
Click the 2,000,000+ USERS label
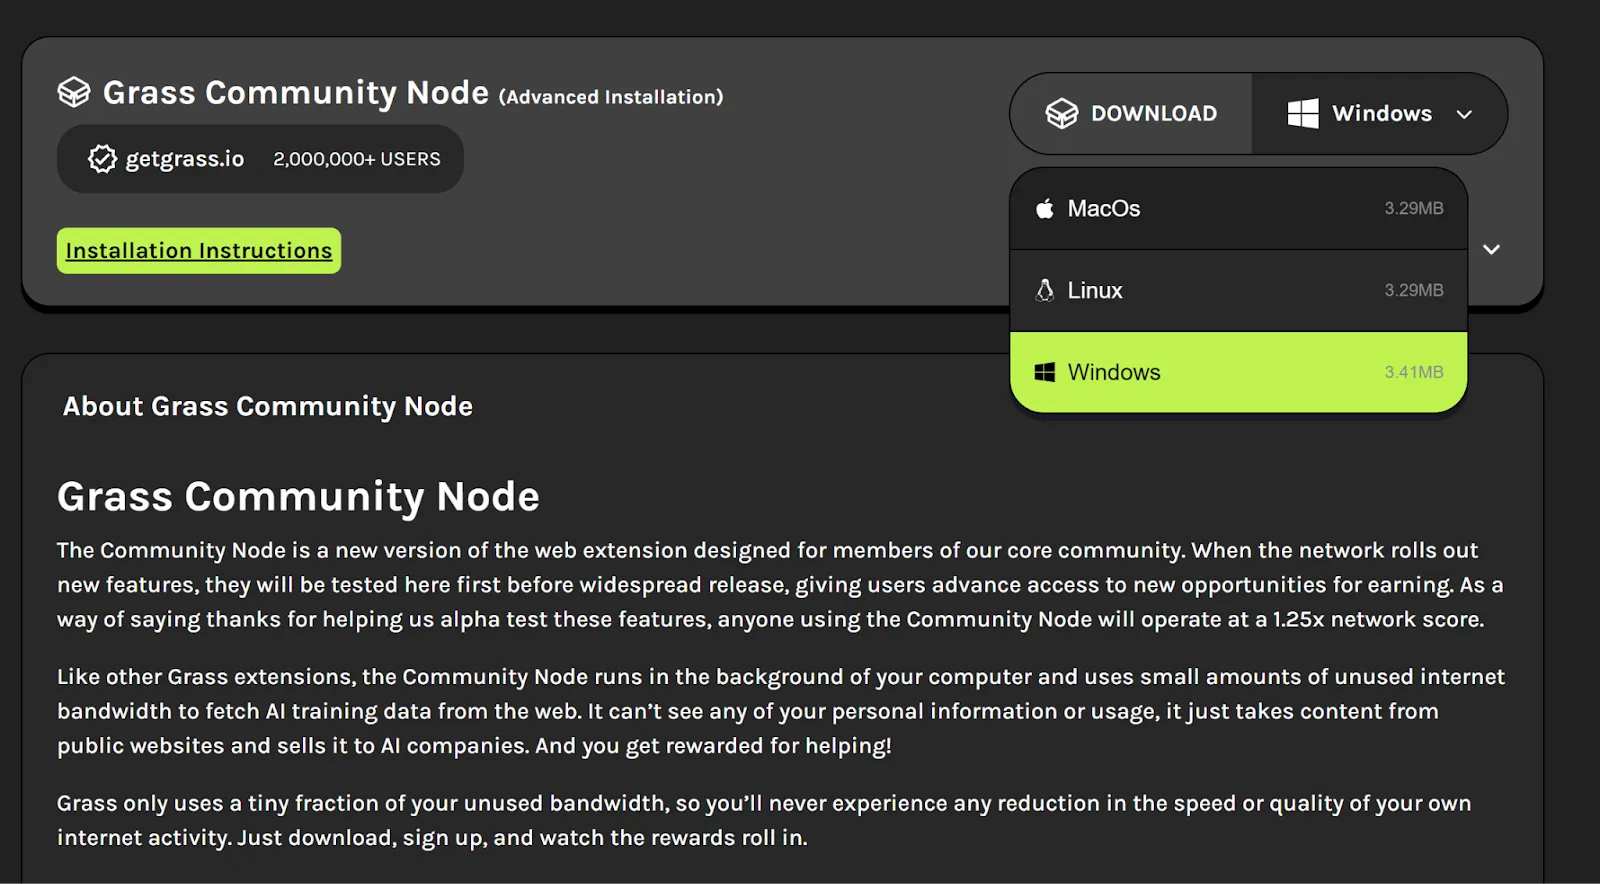(x=357, y=159)
